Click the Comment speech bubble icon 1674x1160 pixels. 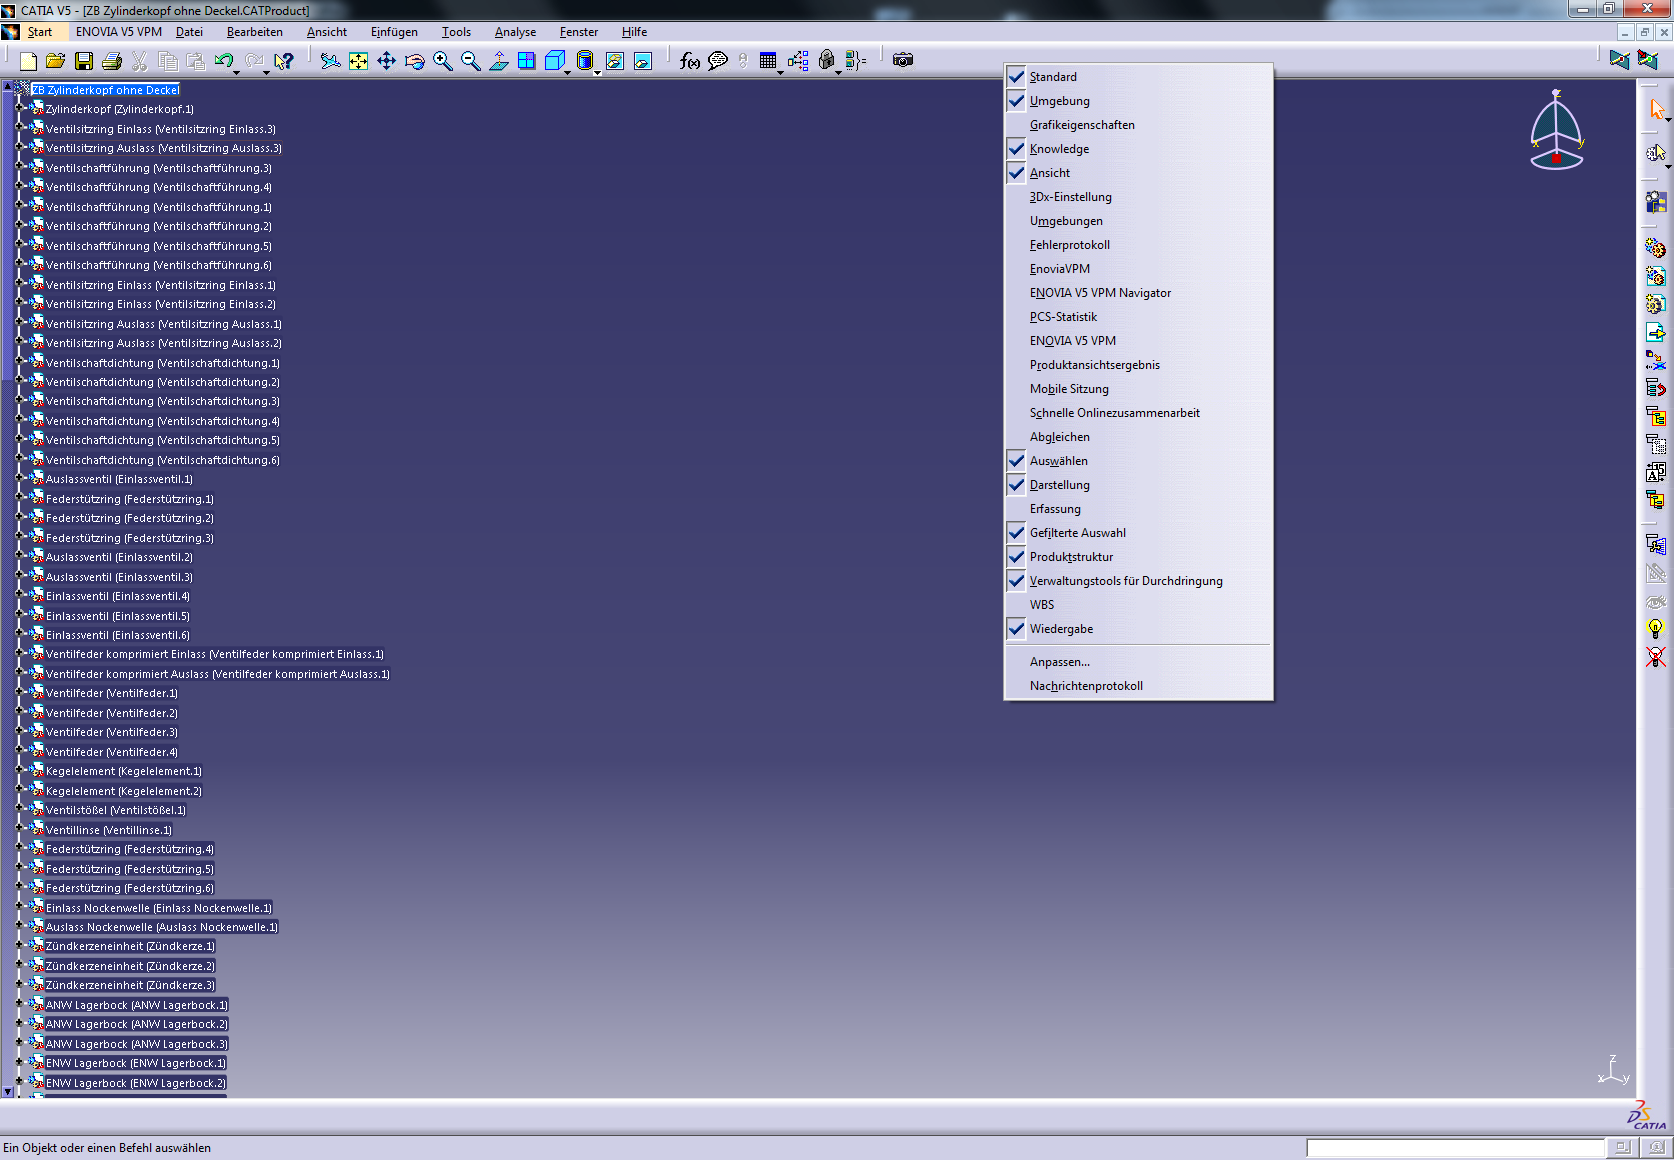click(717, 61)
